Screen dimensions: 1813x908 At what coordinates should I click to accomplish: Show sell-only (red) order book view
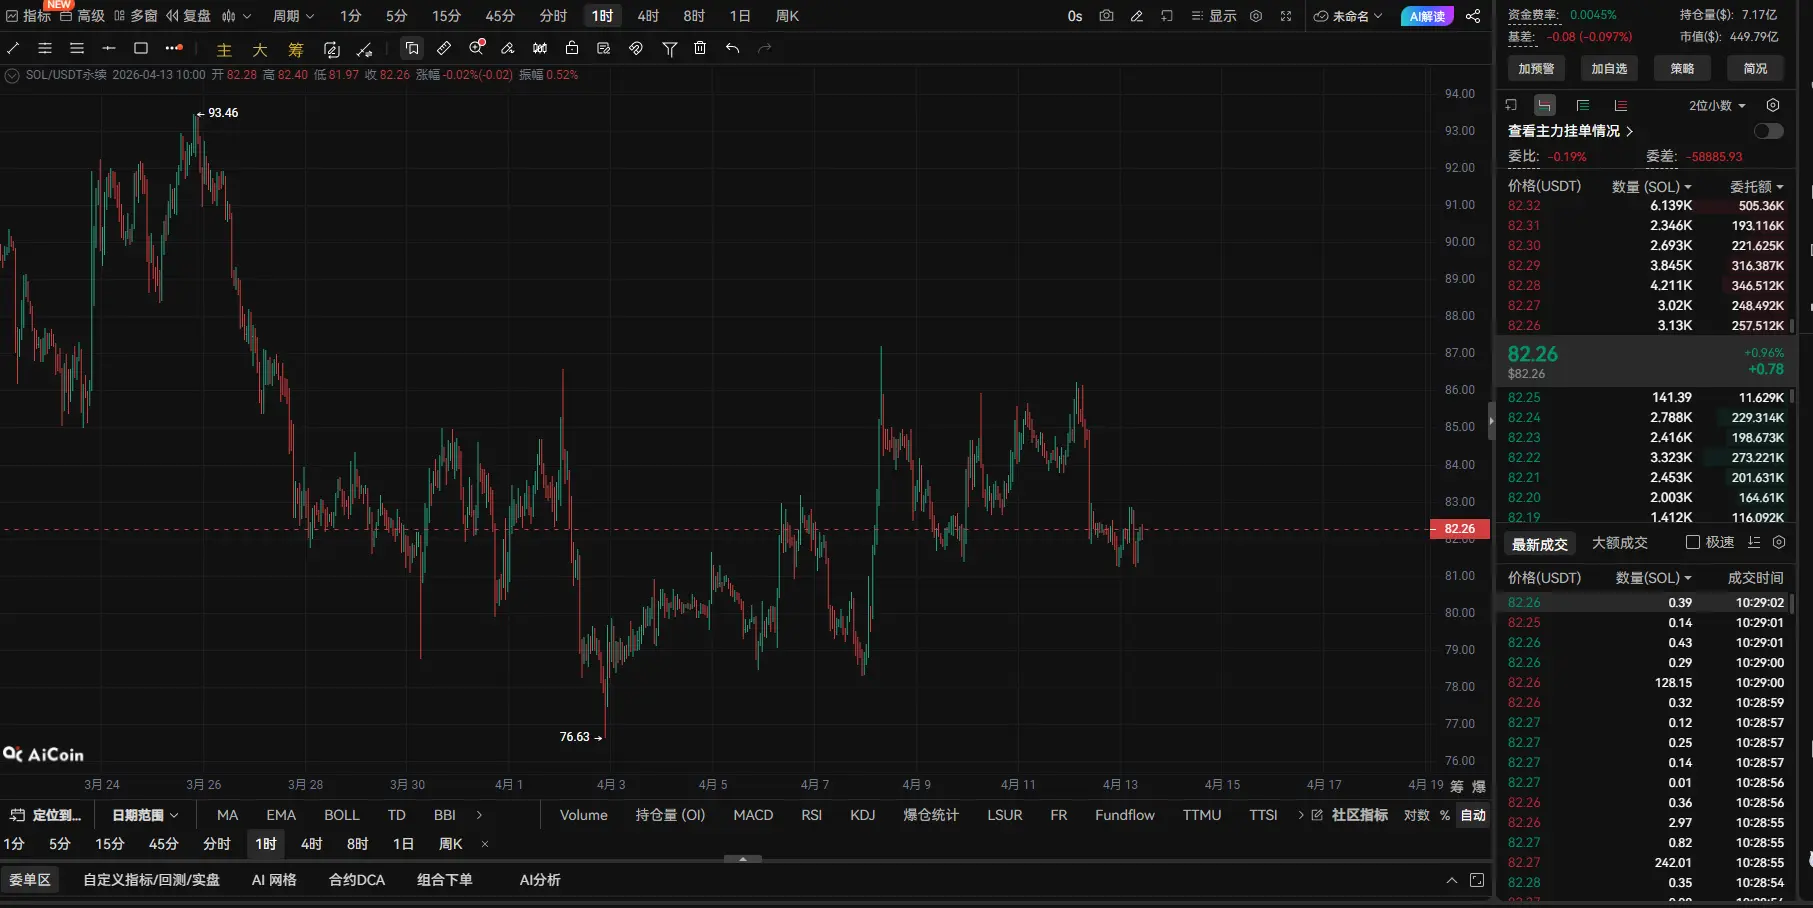[x=1621, y=105]
